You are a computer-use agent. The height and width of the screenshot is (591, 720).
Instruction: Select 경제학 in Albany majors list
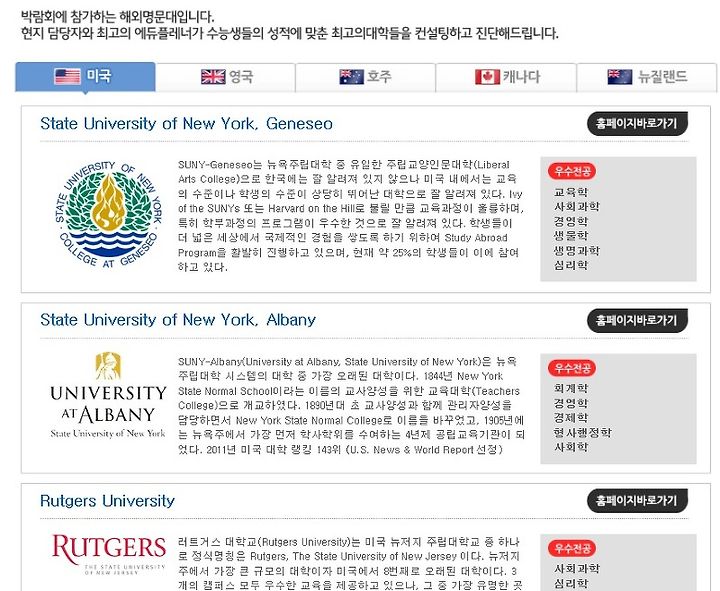(571, 418)
